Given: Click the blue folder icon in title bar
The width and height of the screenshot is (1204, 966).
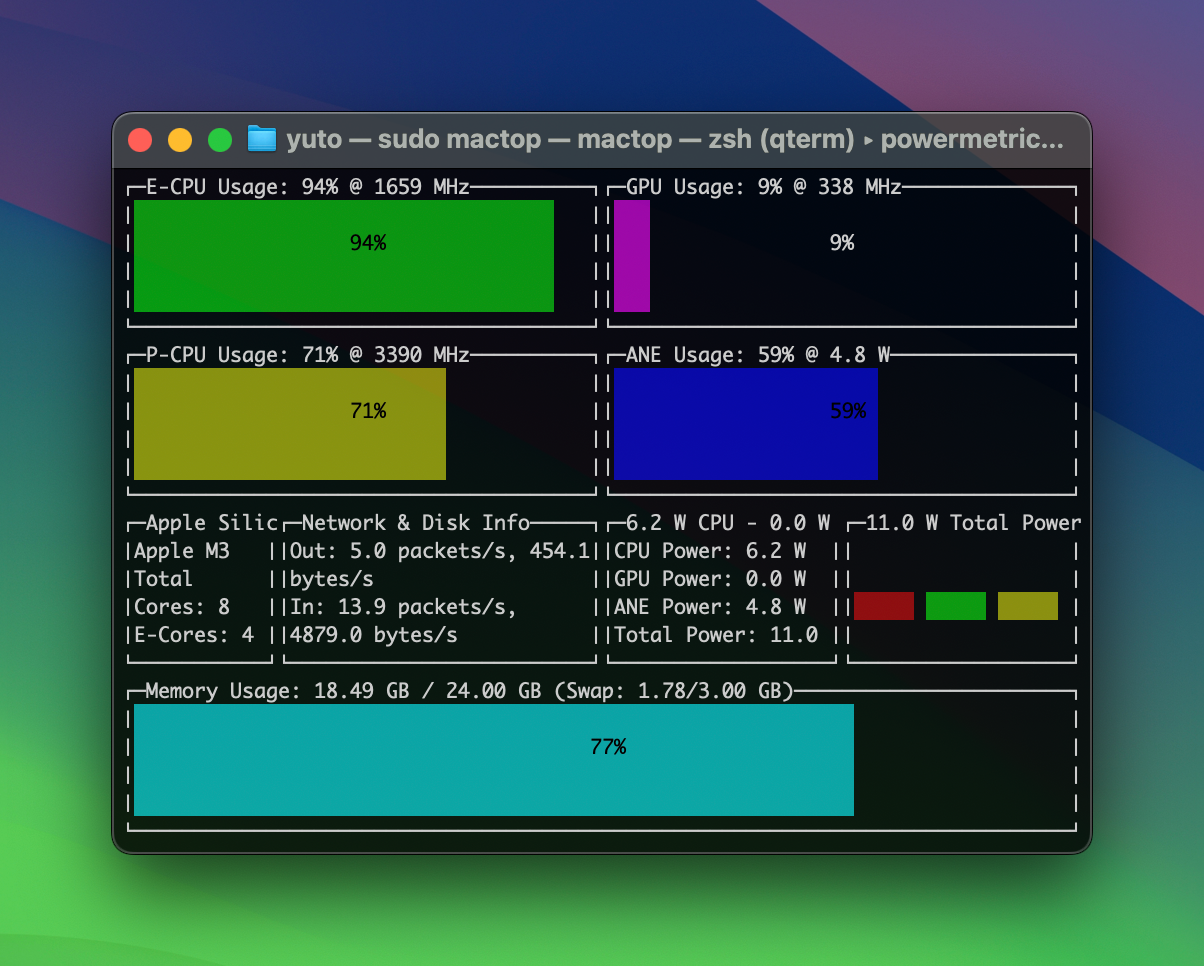Looking at the screenshot, I should (x=261, y=139).
